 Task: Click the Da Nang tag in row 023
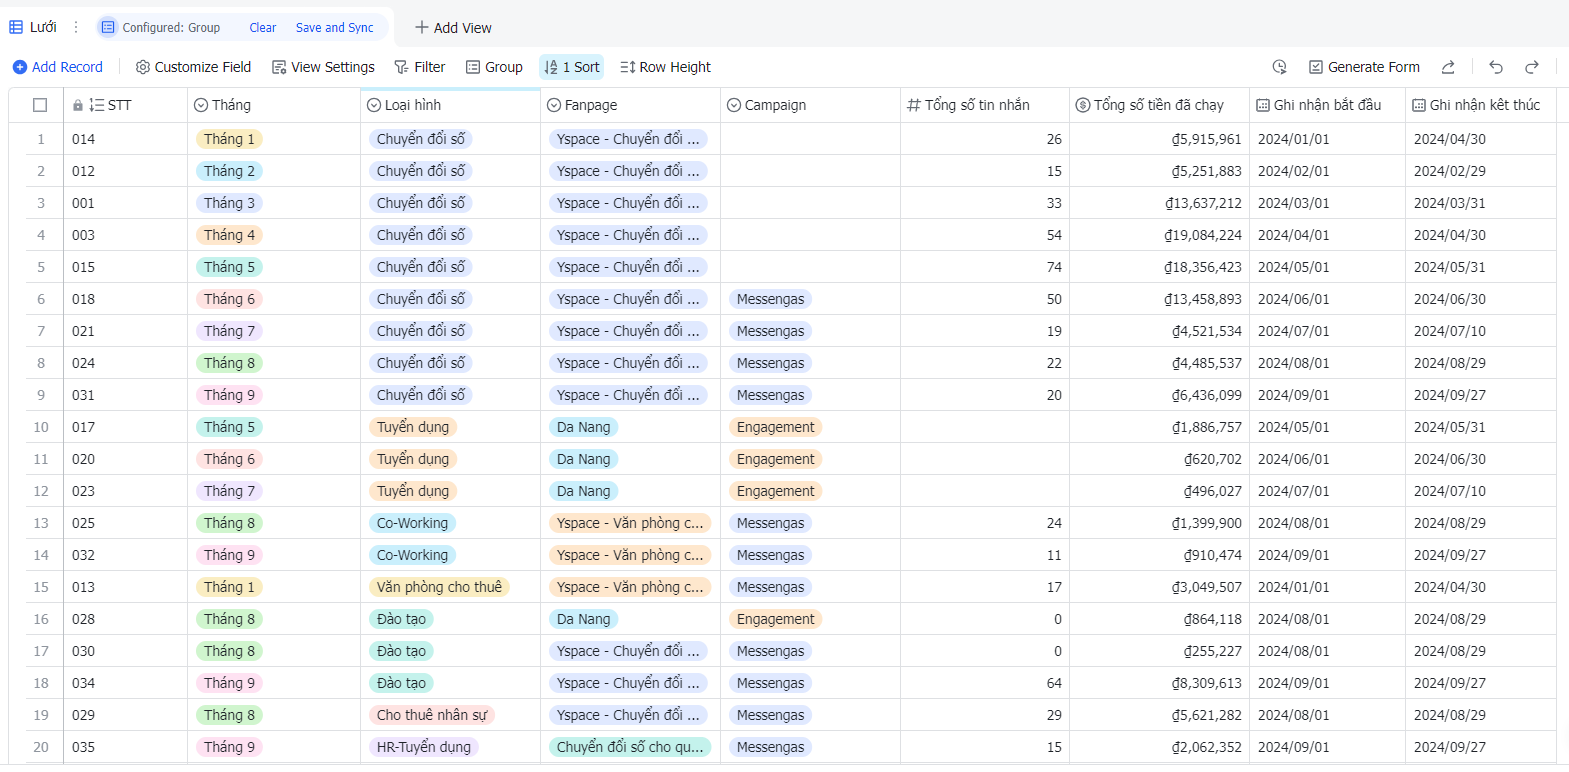pos(583,491)
